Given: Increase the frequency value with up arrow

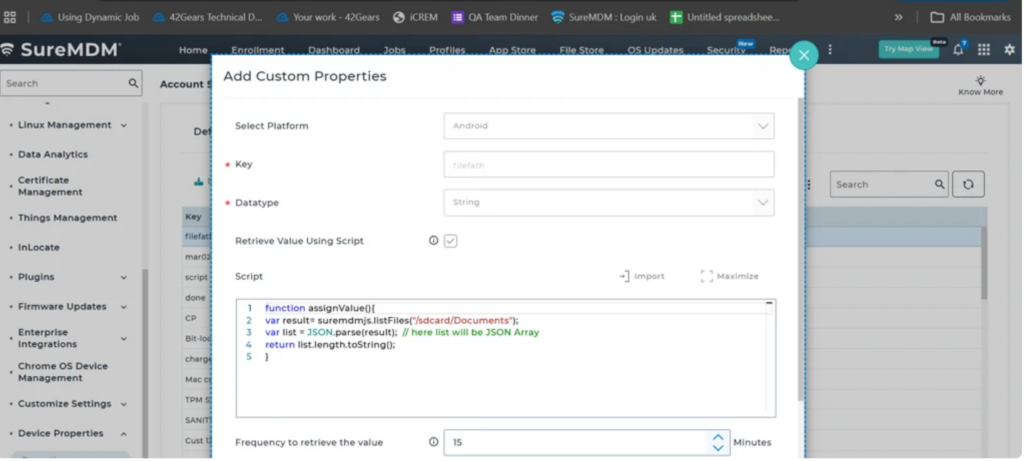Looking at the screenshot, I should click(717, 437).
